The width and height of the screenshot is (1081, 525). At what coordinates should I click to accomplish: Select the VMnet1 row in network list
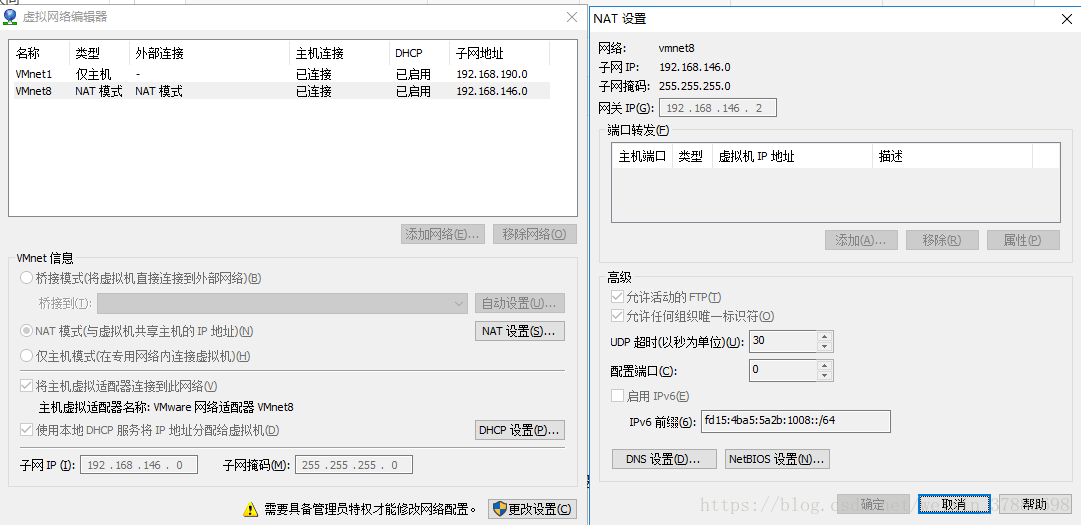click(282, 74)
